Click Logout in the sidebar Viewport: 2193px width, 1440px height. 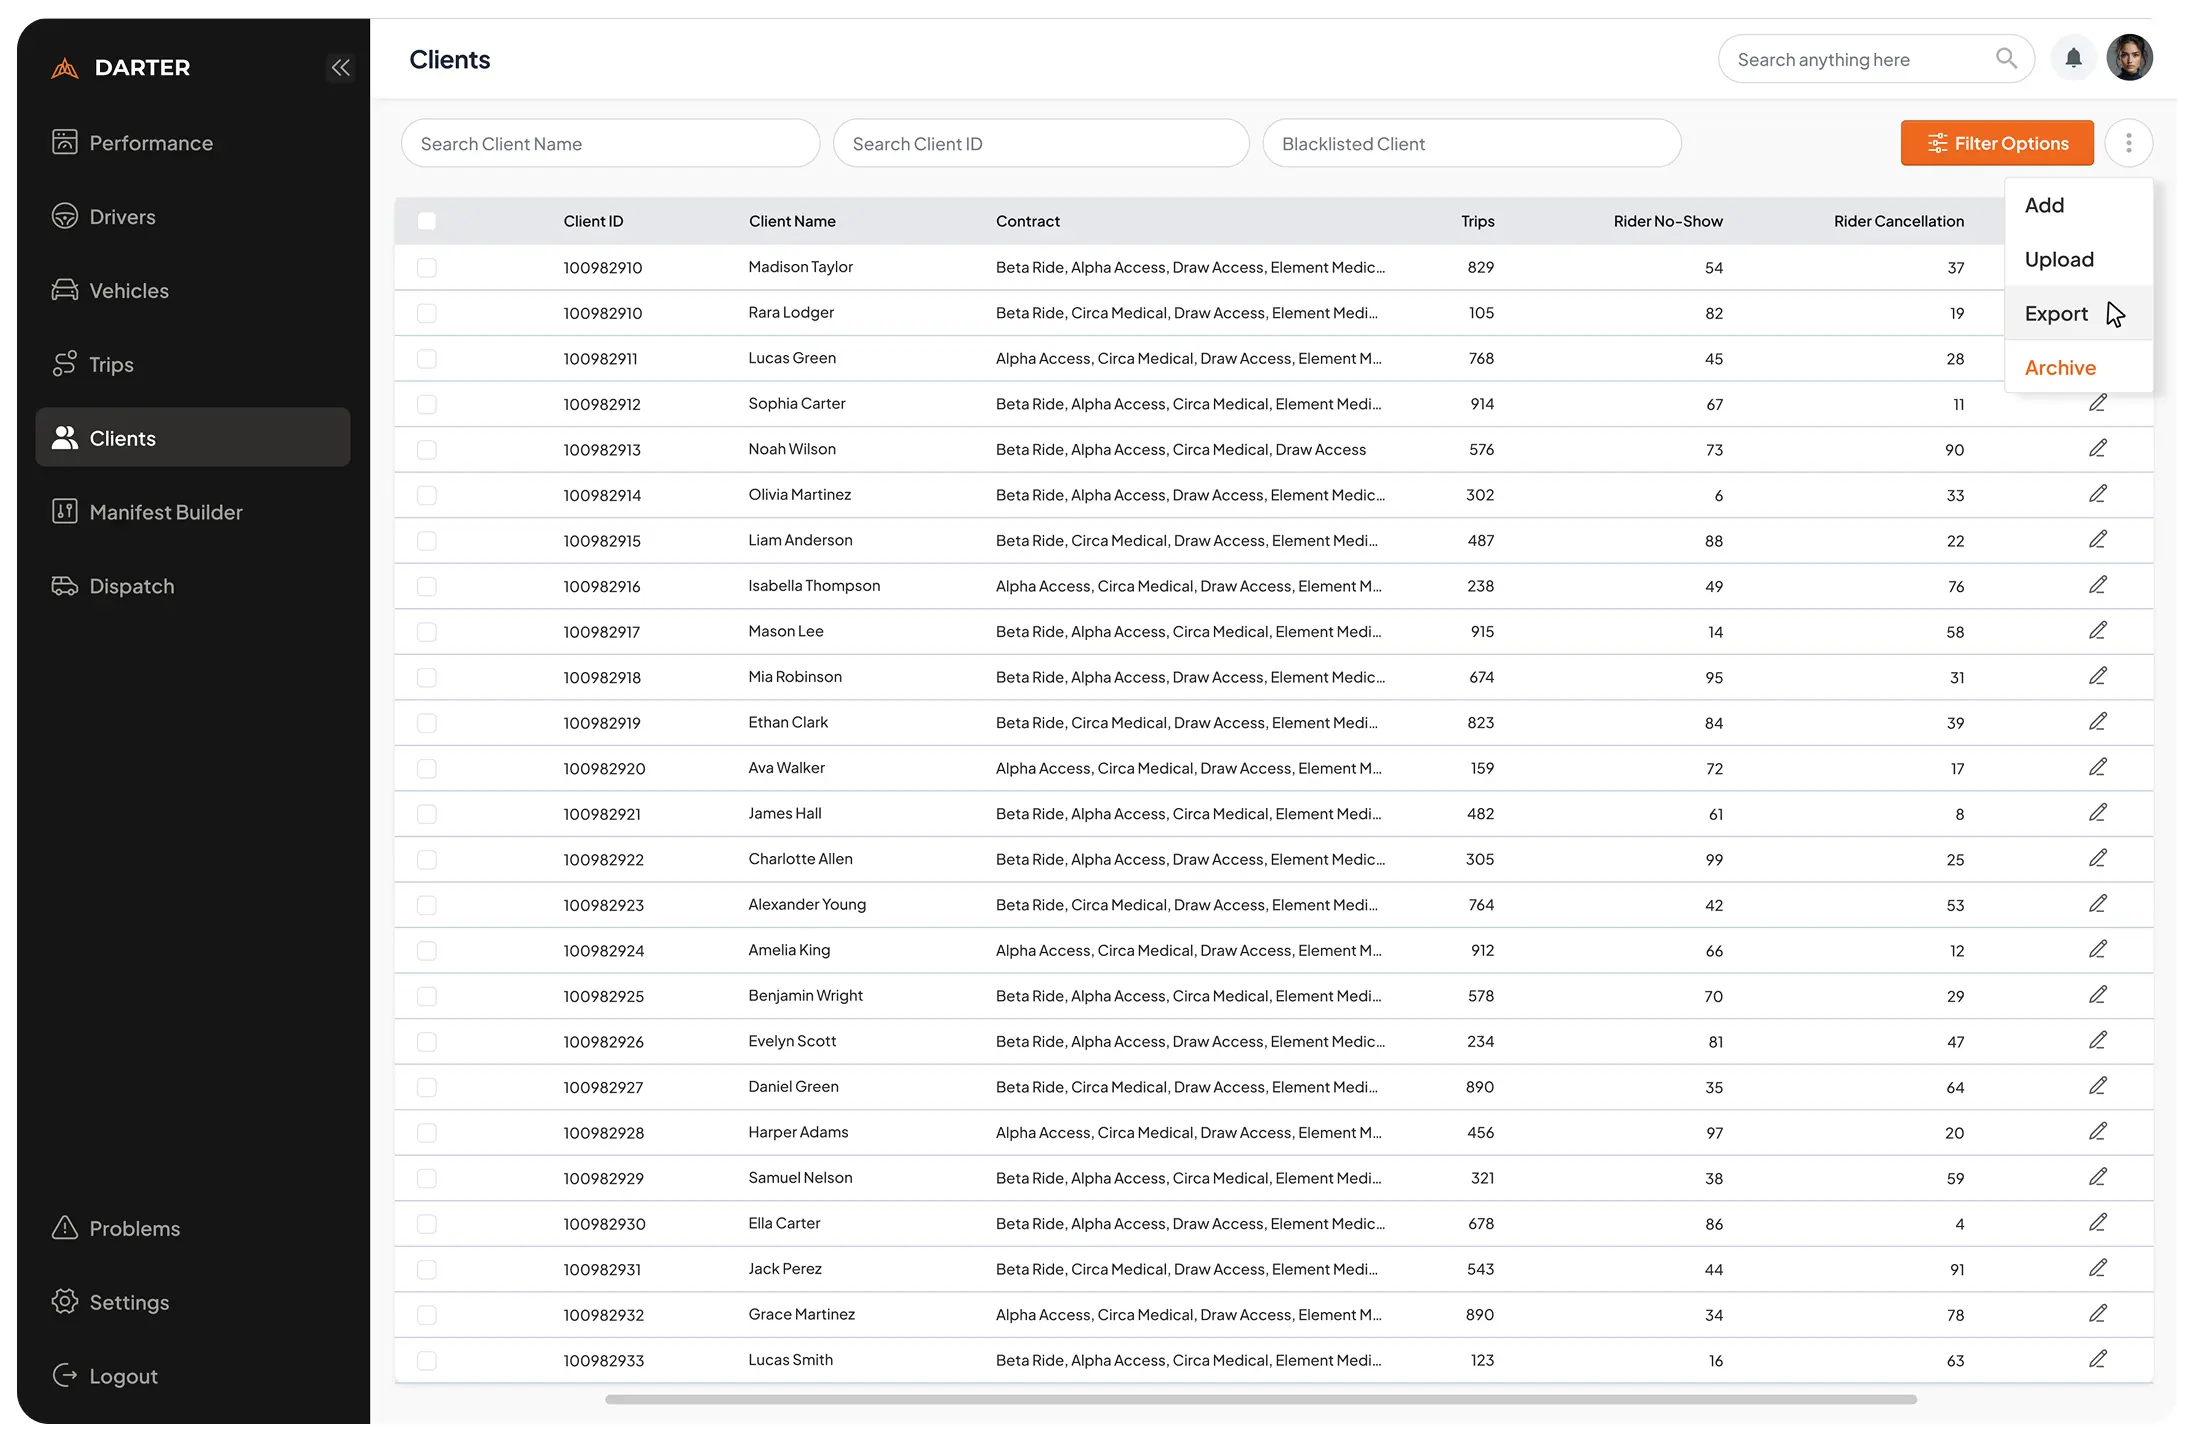coord(123,1376)
